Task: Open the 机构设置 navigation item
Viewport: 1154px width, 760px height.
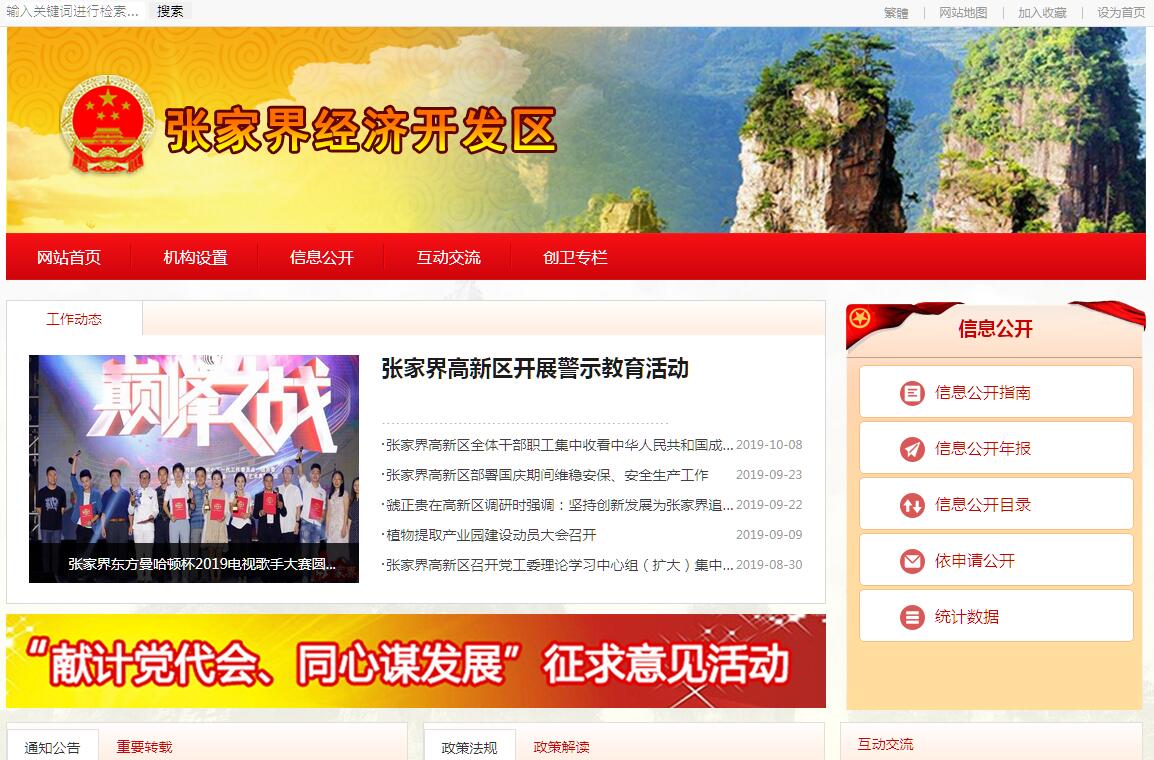Action: coord(196,258)
